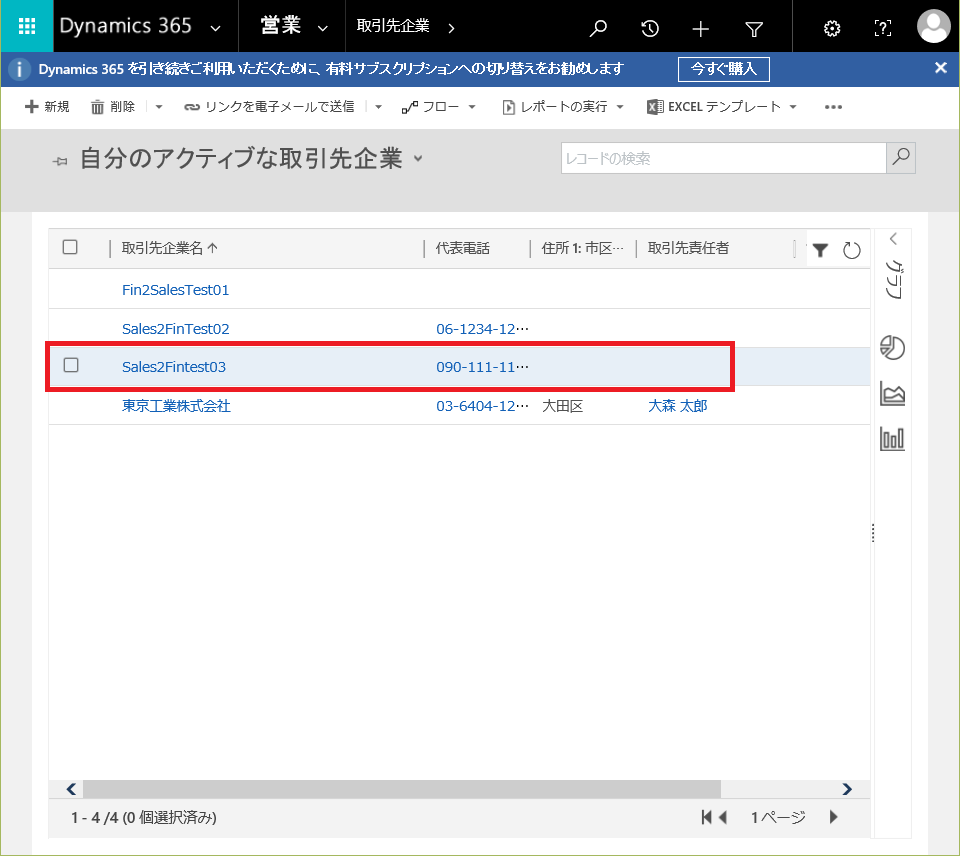The height and width of the screenshot is (856, 960).
Task: Click the horizontal scrollbar under the grid
Action: [x=400, y=788]
